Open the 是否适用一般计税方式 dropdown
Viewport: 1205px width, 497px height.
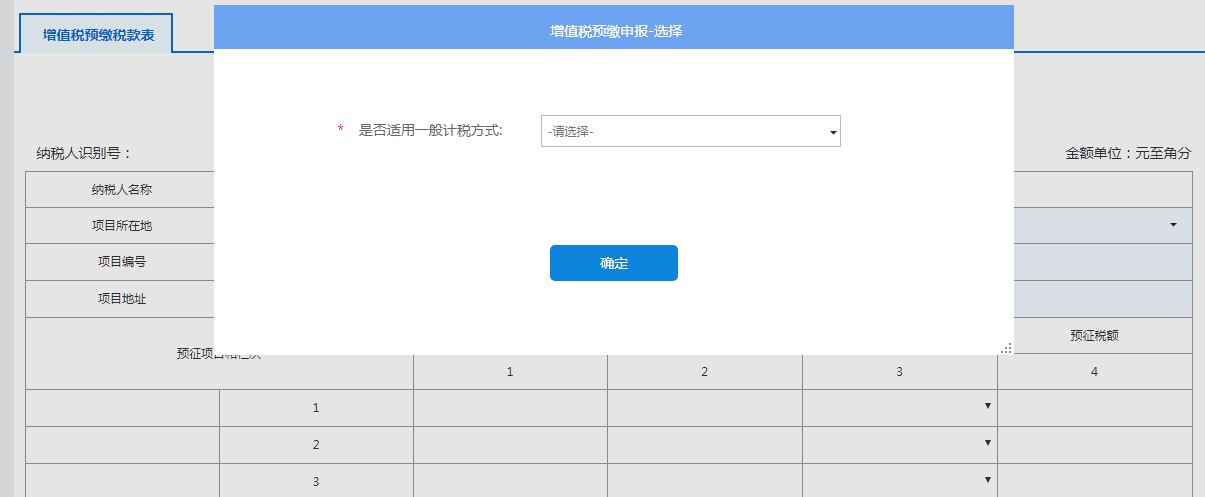[x=690, y=131]
